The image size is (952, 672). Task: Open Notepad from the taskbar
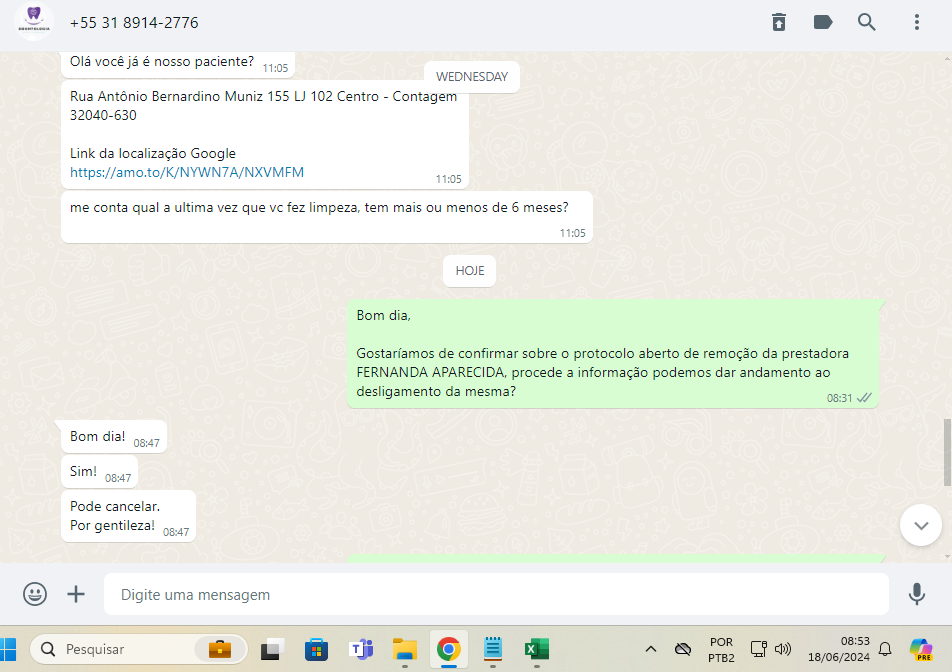pos(493,649)
